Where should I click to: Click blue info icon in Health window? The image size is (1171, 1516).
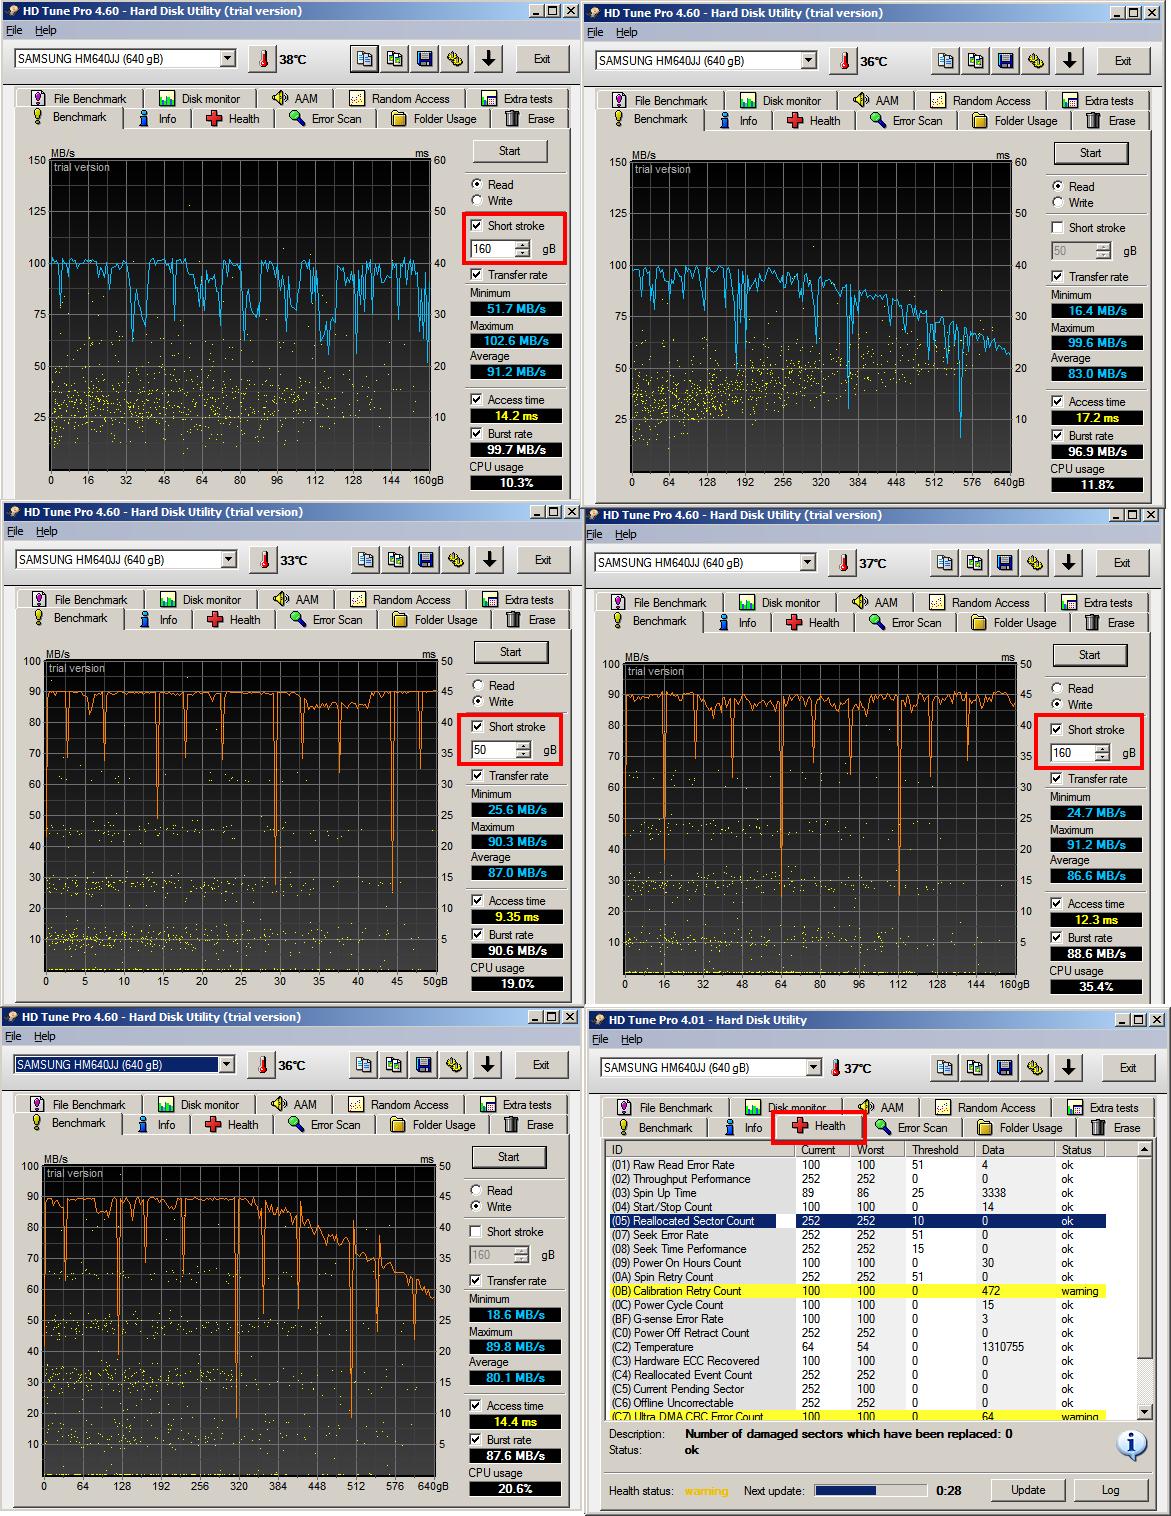point(1131,1445)
